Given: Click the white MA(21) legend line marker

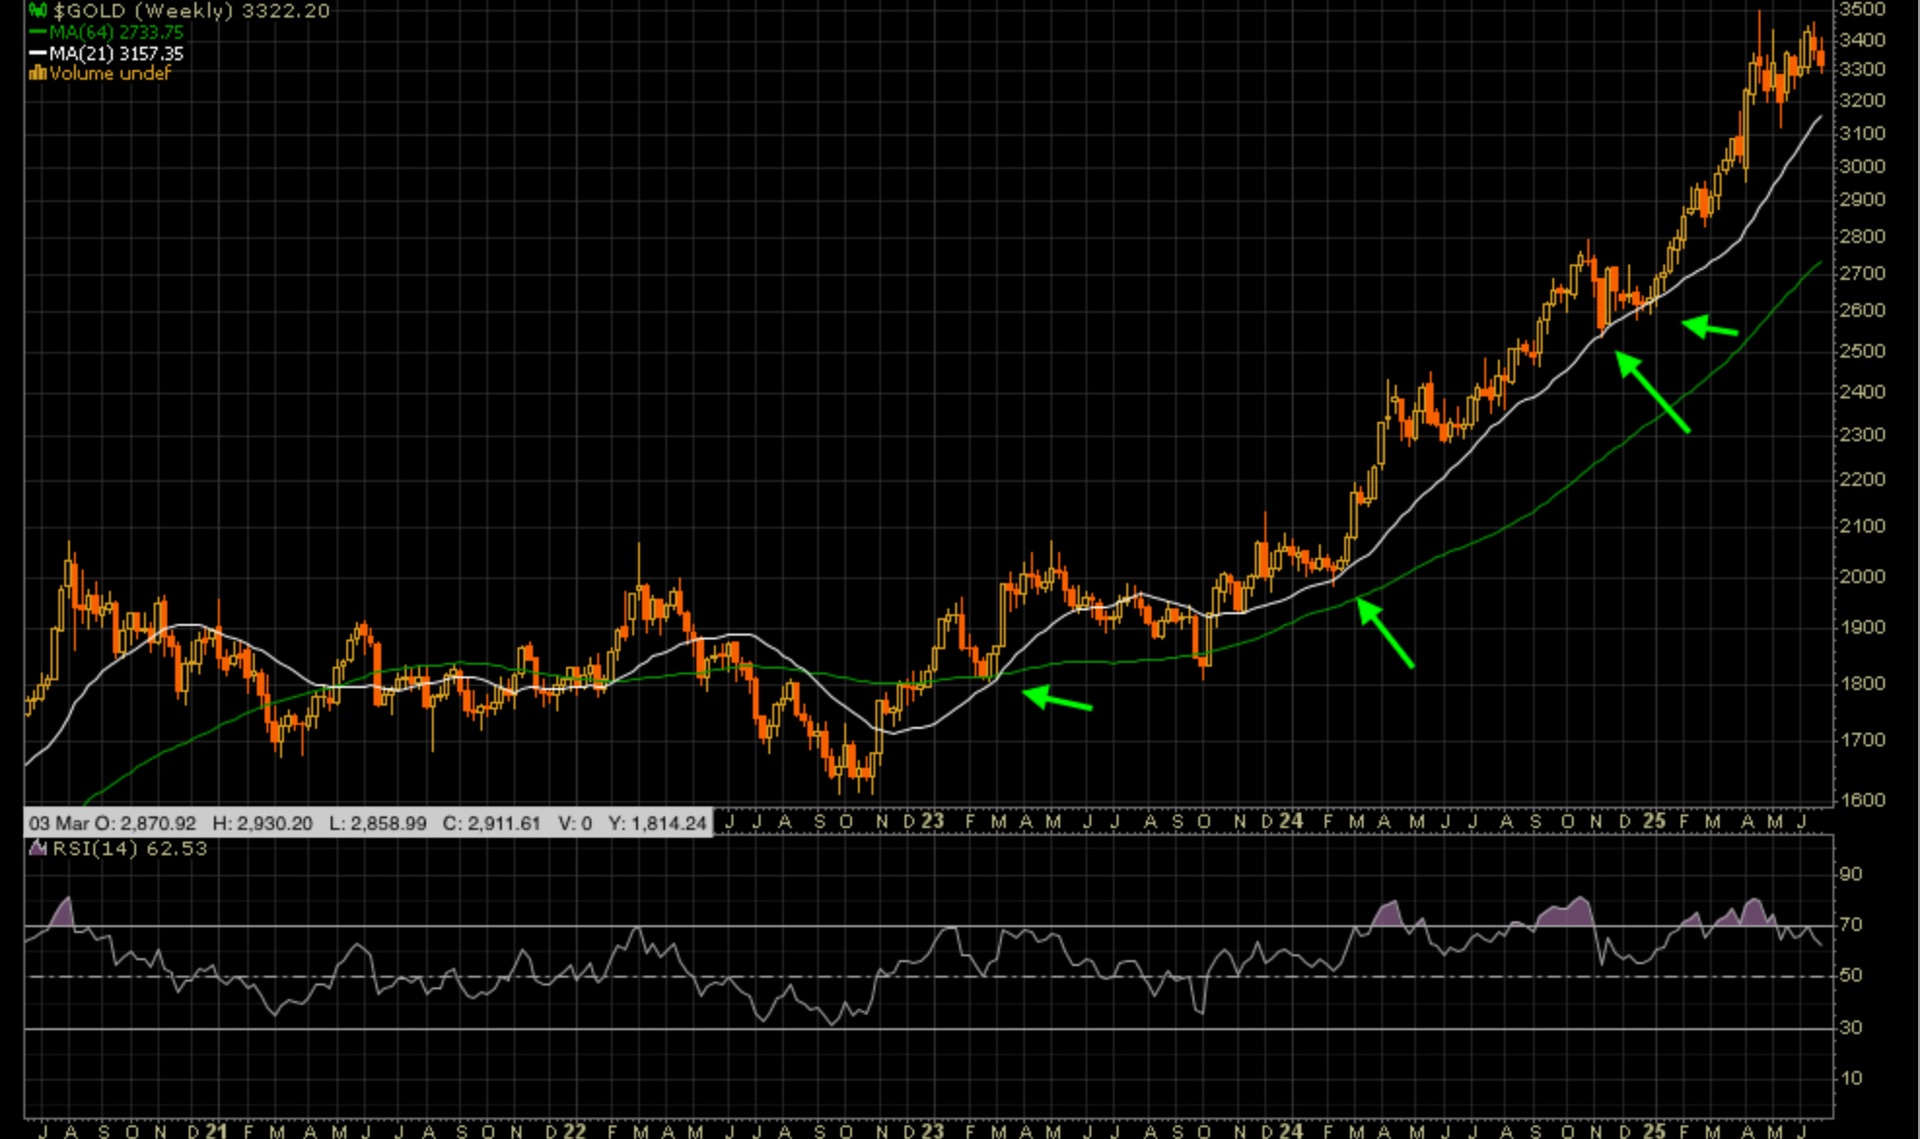Looking at the screenshot, I should (39, 54).
